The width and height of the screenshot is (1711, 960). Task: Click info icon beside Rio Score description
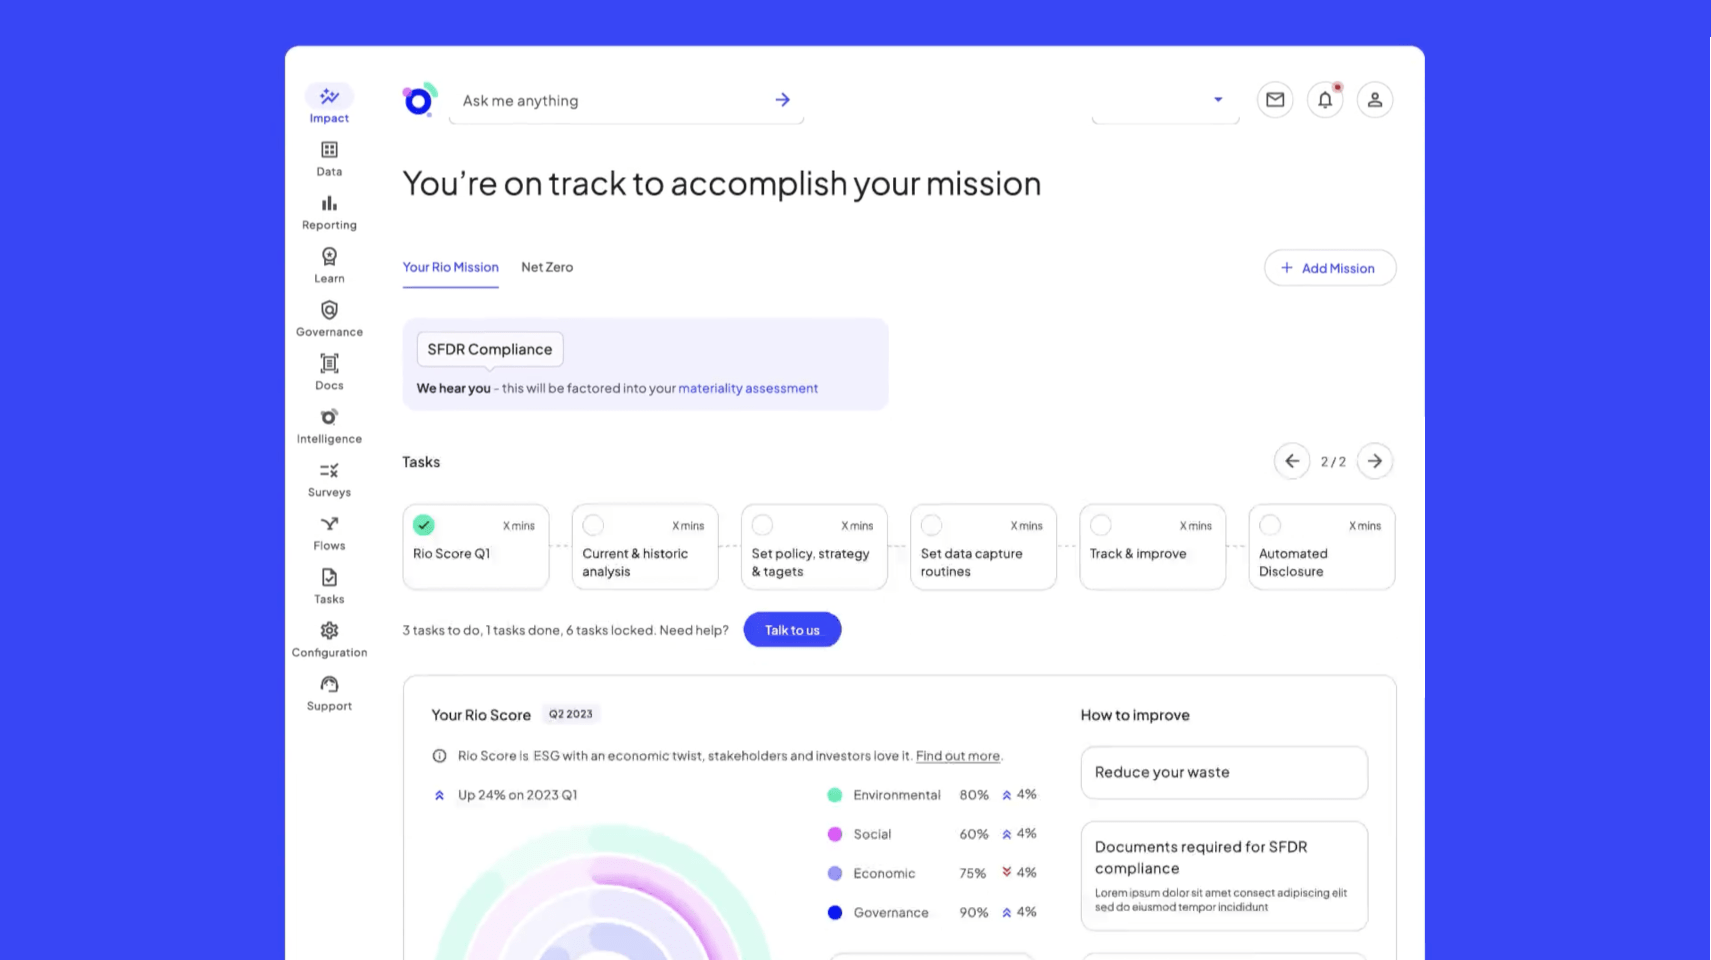[x=439, y=756]
